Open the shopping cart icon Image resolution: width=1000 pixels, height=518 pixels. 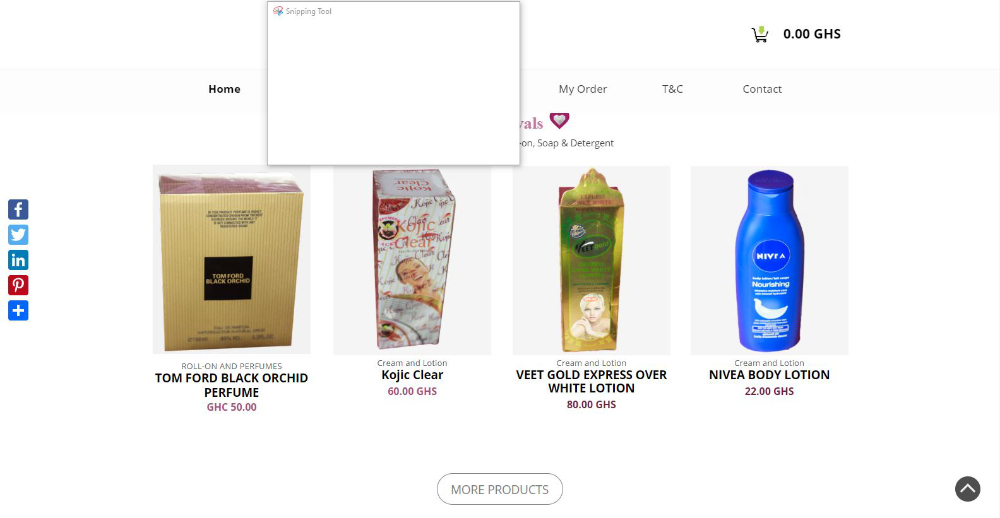tap(760, 34)
